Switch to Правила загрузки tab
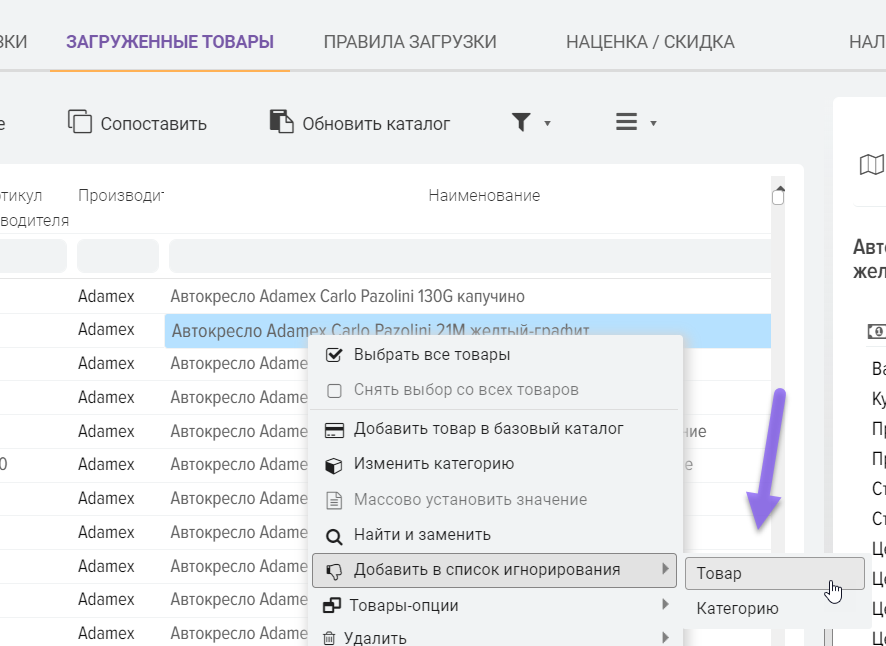Screen dimensions: 886x646 410,42
